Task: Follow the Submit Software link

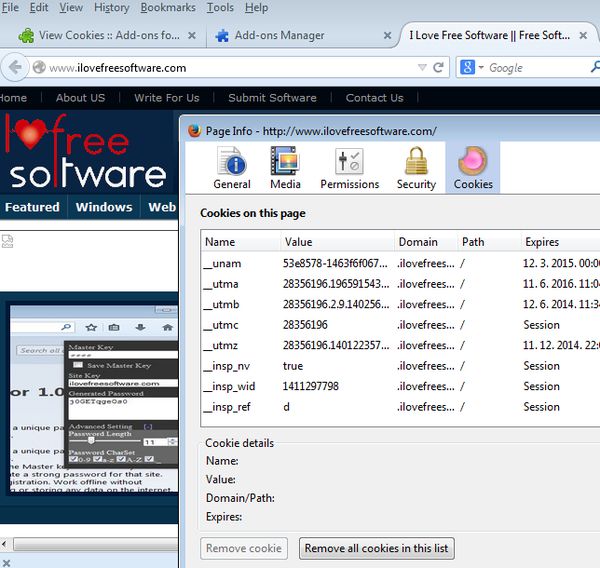Action: pyautogui.click(x=272, y=98)
